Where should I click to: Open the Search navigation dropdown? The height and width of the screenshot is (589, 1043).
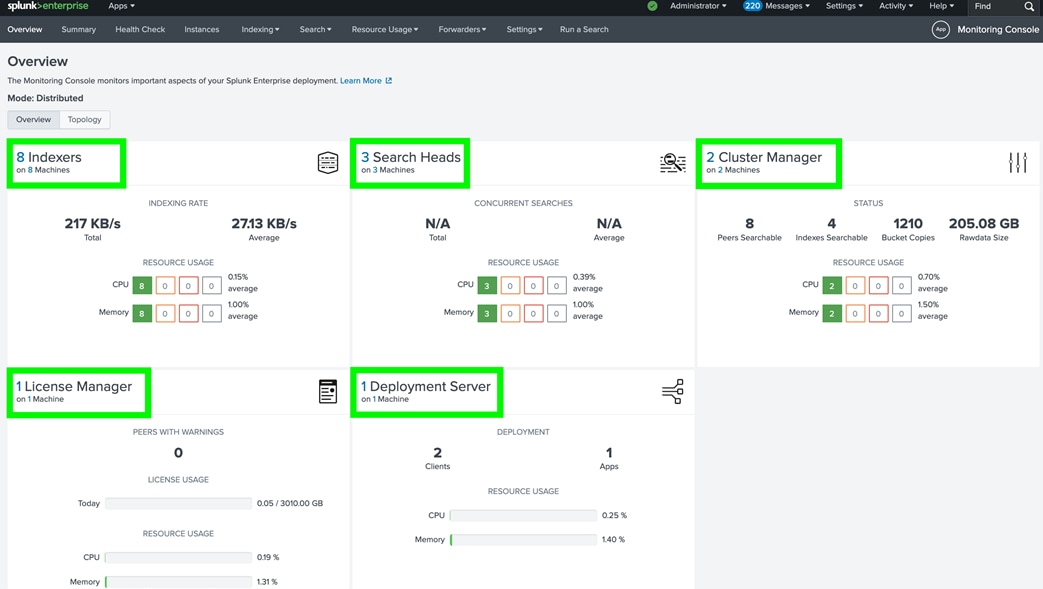315,29
